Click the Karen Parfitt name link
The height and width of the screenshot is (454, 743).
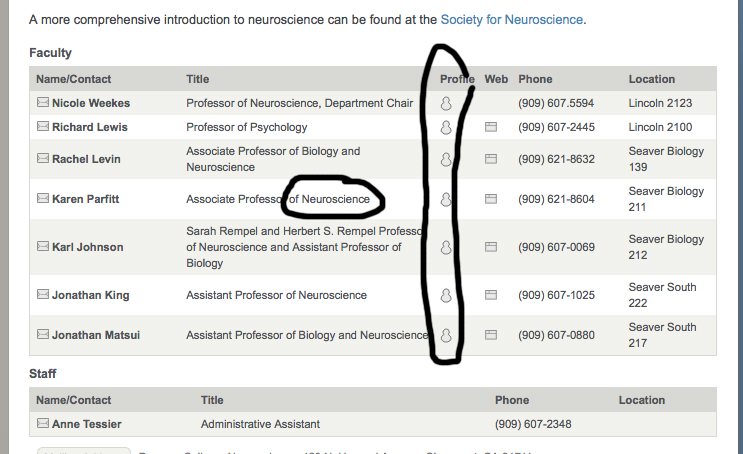click(x=86, y=199)
